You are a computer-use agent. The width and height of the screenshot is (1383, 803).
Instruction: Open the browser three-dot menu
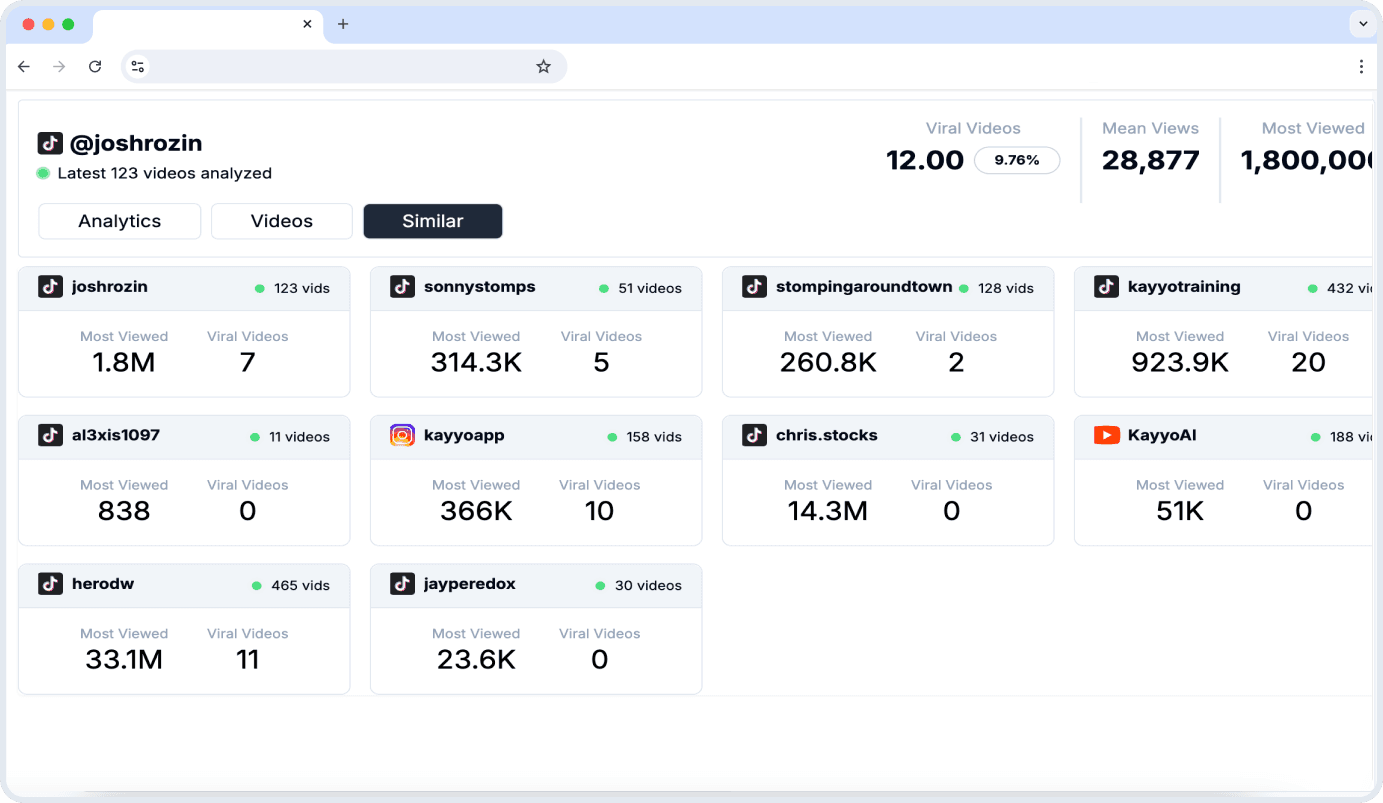(1360, 67)
